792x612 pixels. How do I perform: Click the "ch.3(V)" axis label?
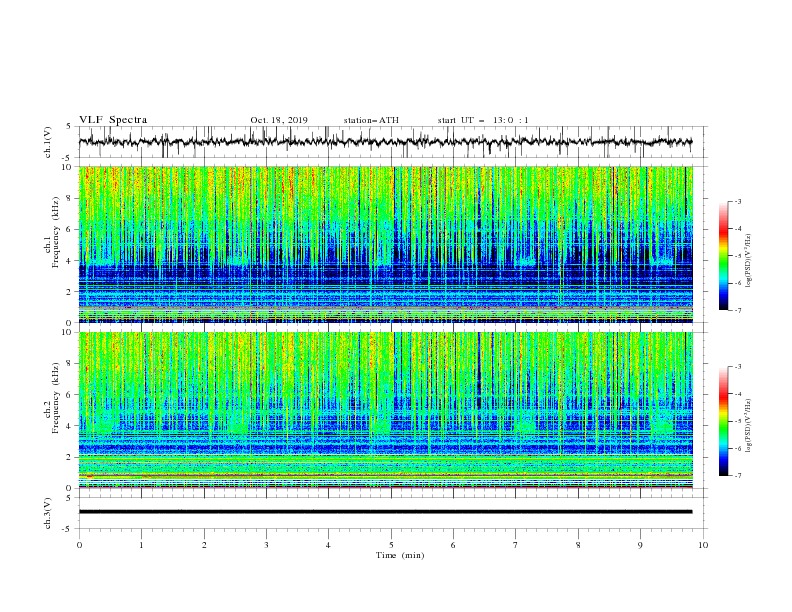click(48, 513)
